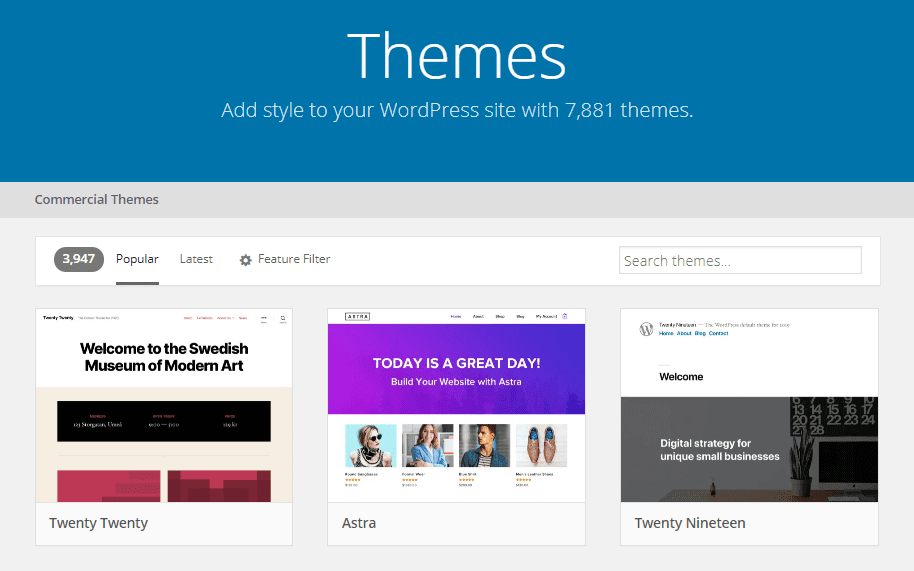
Task: Open the Twenty Twenty theme thumbnail
Action: [x=164, y=406]
